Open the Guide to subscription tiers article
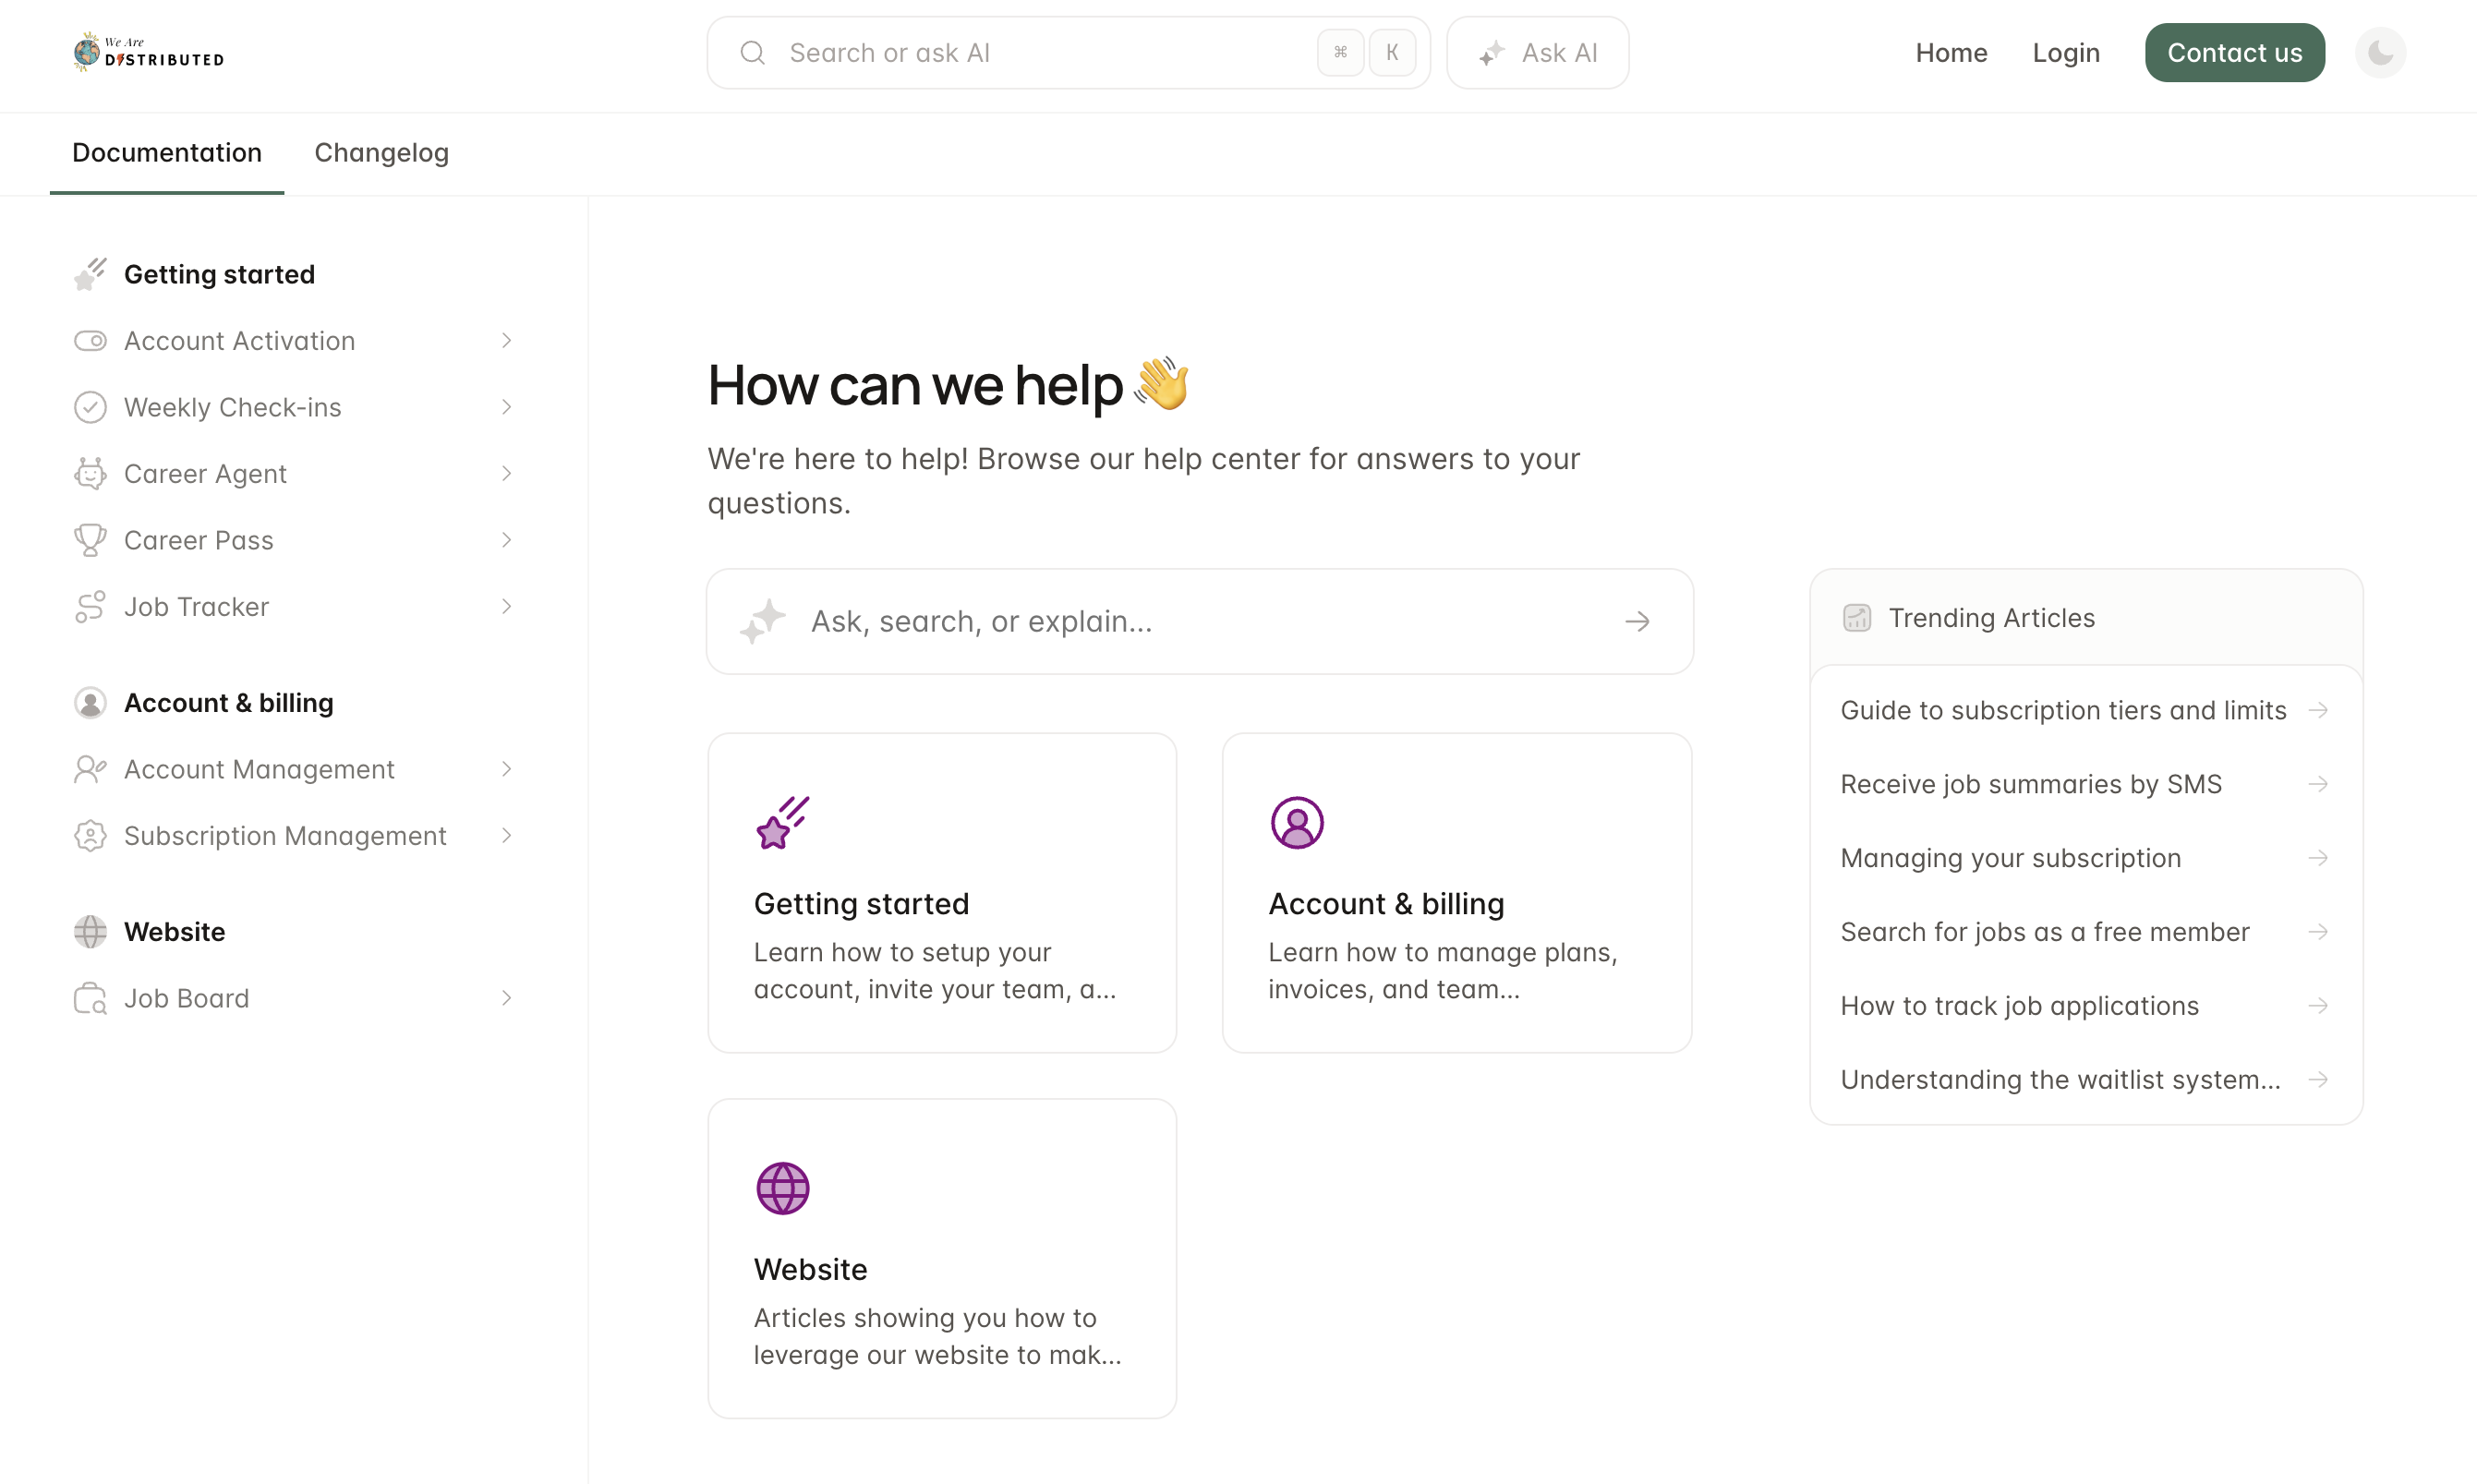2477x1484 pixels. pos(2062,709)
